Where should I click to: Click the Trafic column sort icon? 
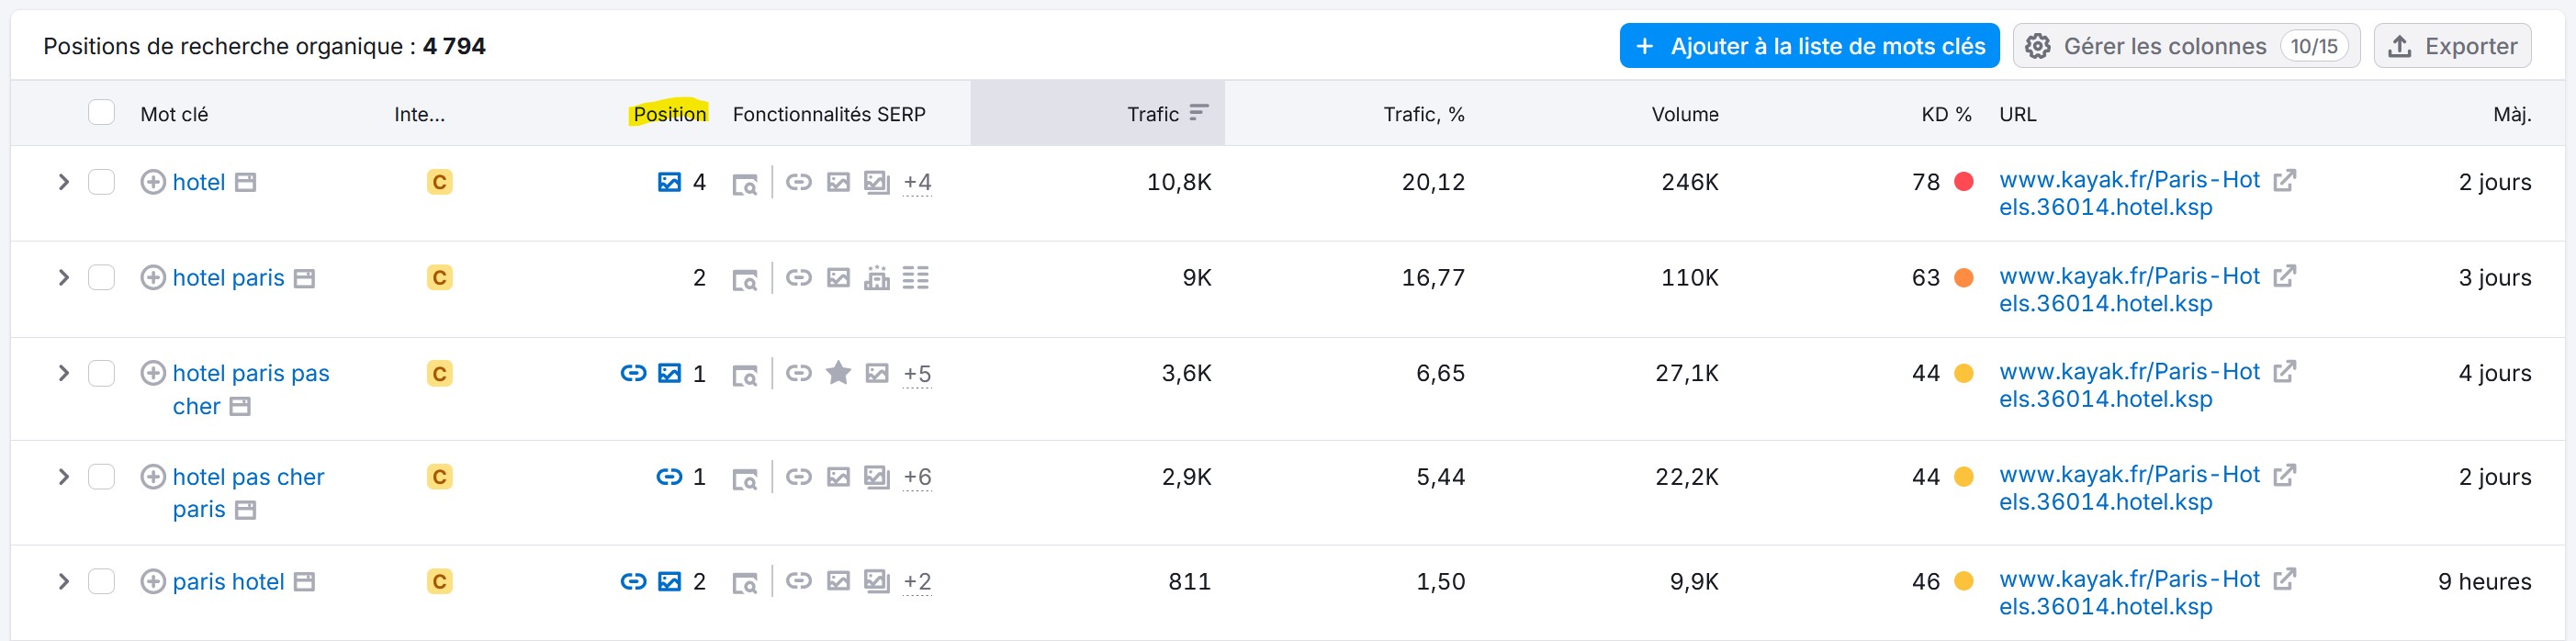(1199, 113)
